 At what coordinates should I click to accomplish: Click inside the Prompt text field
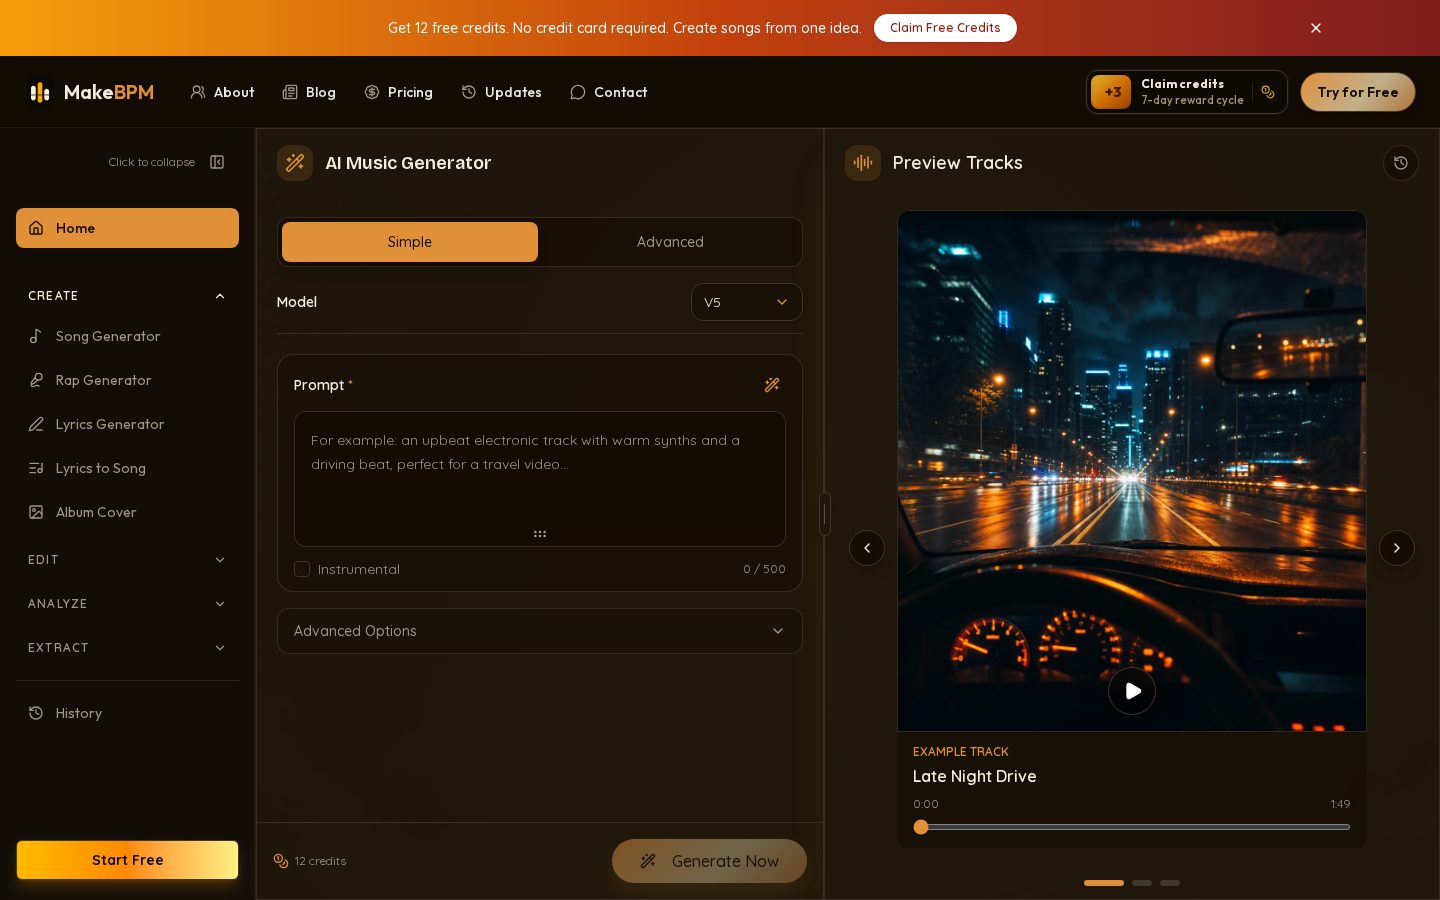coord(540,479)
